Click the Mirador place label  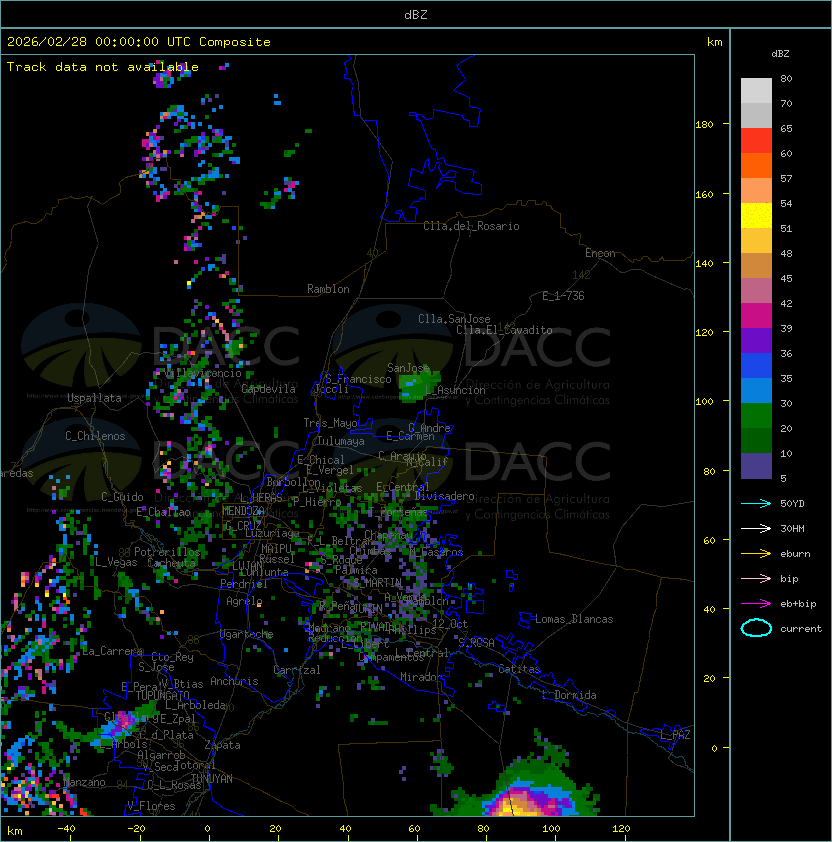point(422,677)
